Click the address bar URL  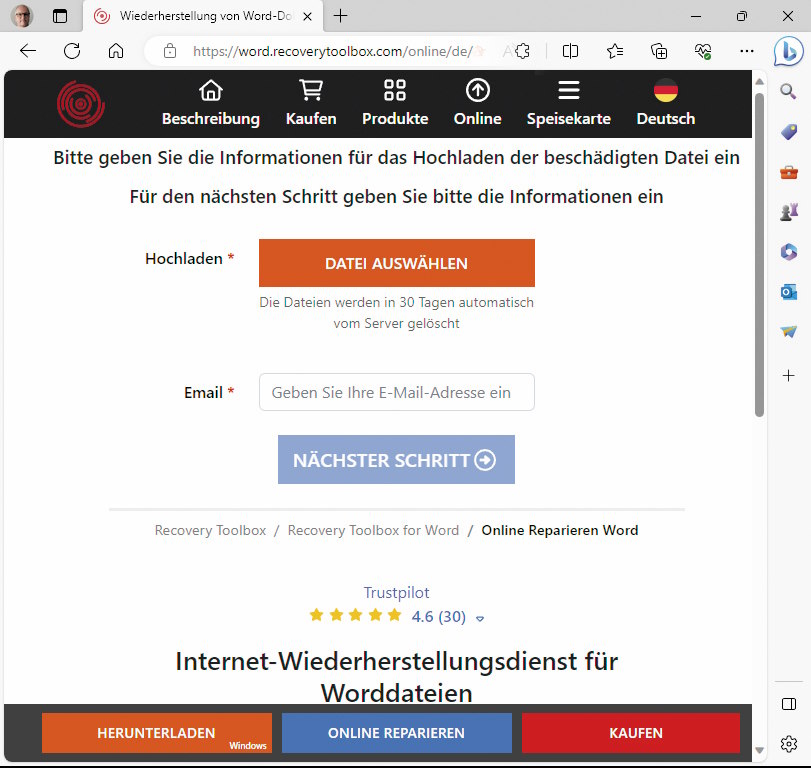tap(332, 51)
